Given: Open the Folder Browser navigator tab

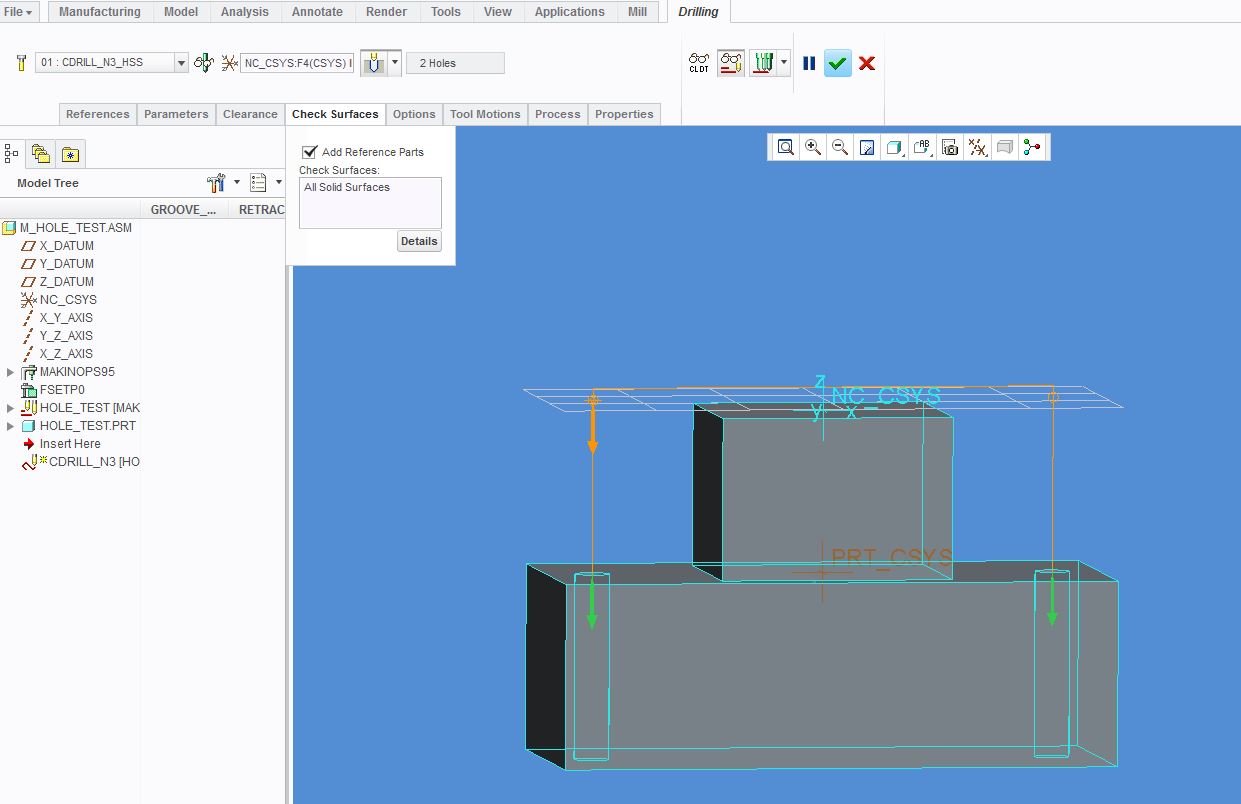Looking at the screenshot, I should click(41, 153).
